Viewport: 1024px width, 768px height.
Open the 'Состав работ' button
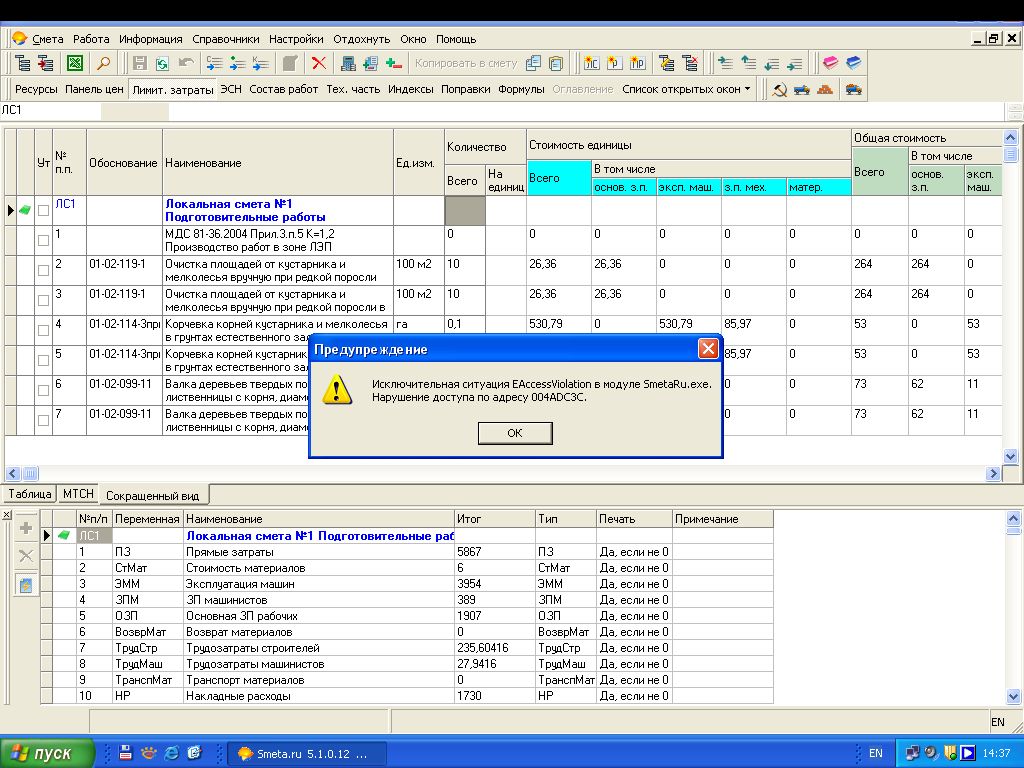coord(283,89)
